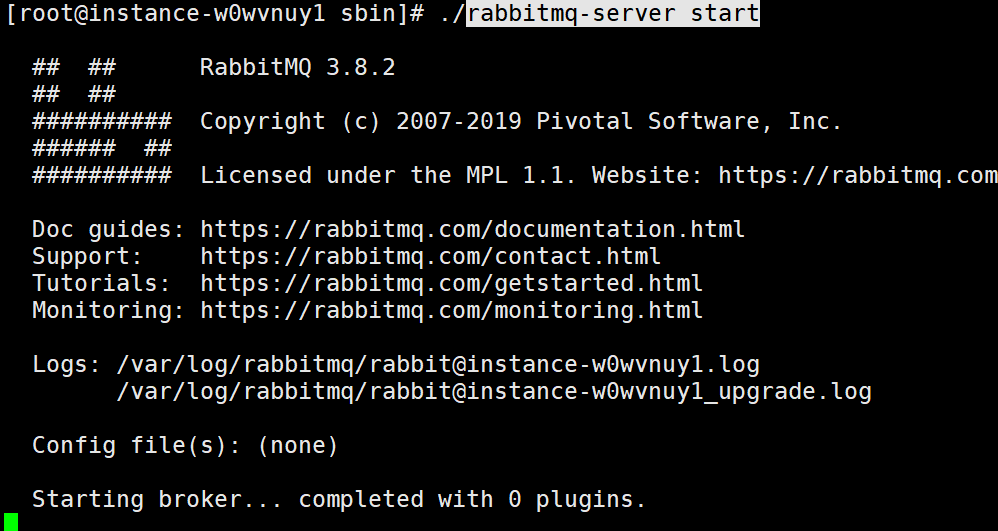Click the 'Tutorials:' label
Screen dimensions: 998x531
coord(101,283)
